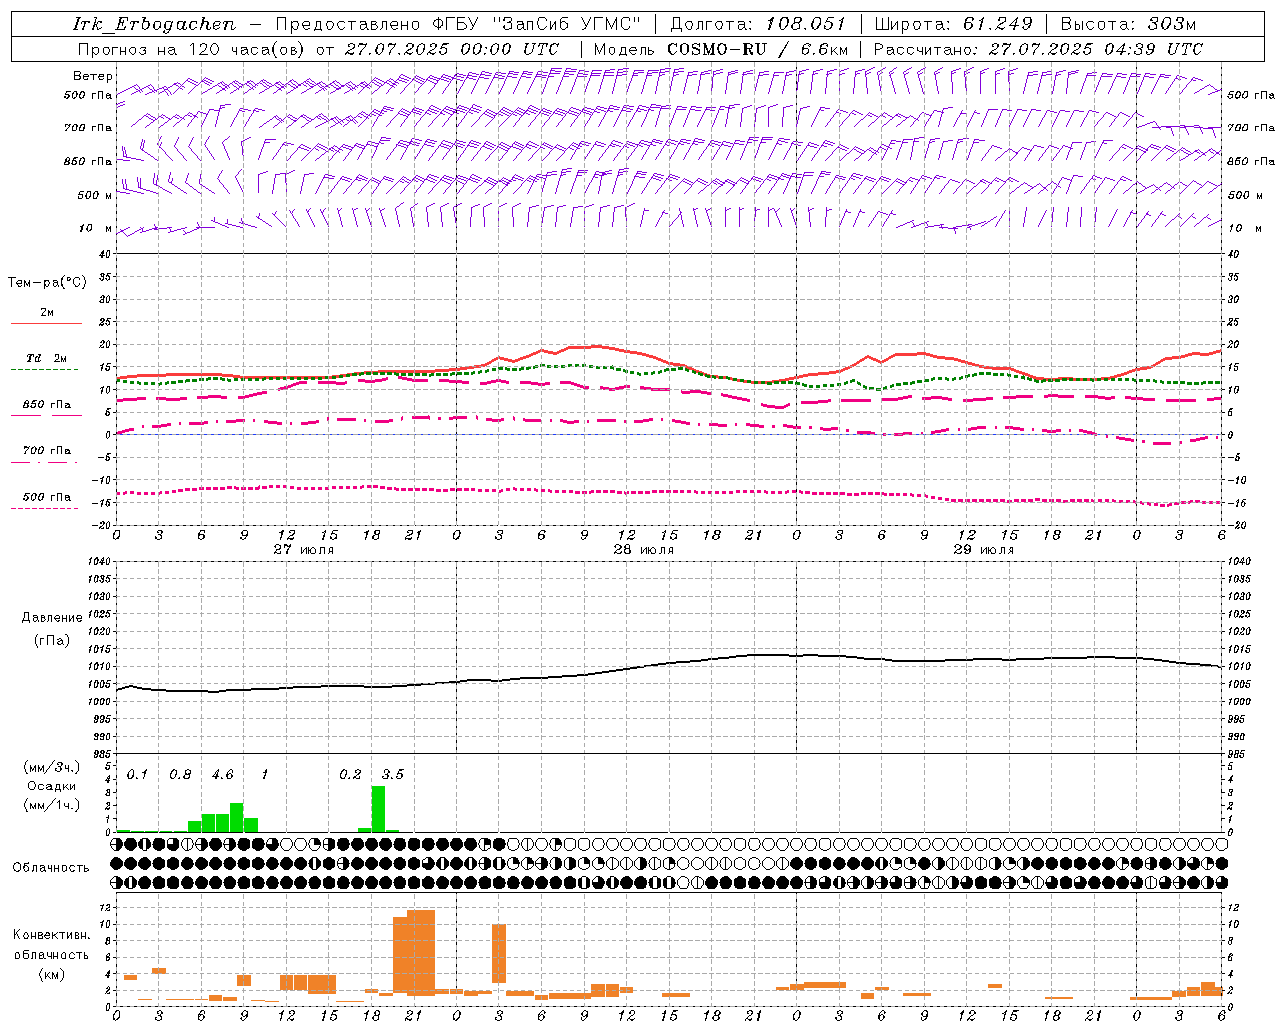1280x1024 pixels.
Task: Click the 3-hour precipitation value 3.5
Action: pyautogui.click(x=392, y=774)
